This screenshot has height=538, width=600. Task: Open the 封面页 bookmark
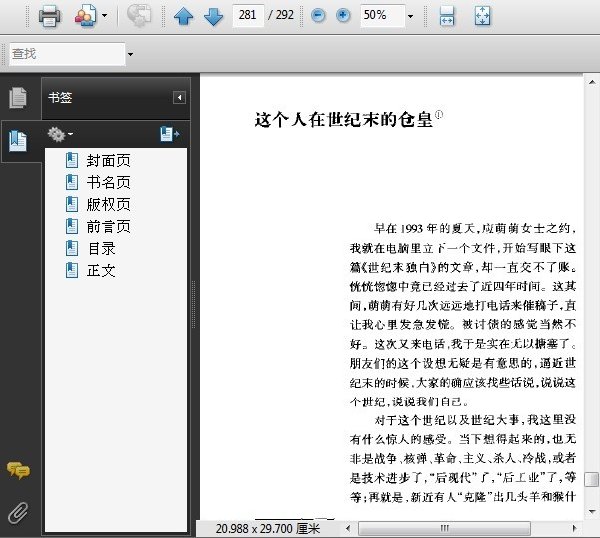pos(108,161)
